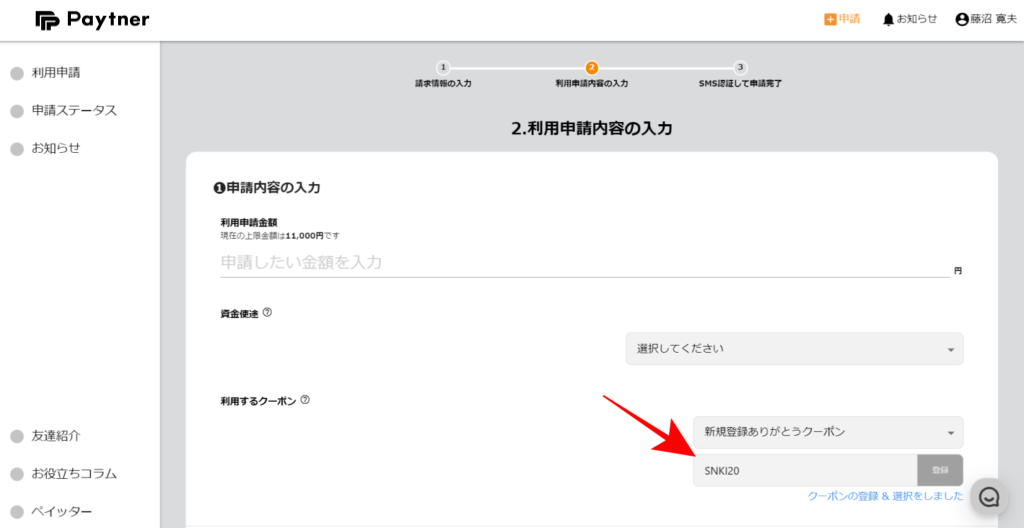1024x528 pixels.
Task: Click the orange plus 申請 icon
Action: point(830,20)
